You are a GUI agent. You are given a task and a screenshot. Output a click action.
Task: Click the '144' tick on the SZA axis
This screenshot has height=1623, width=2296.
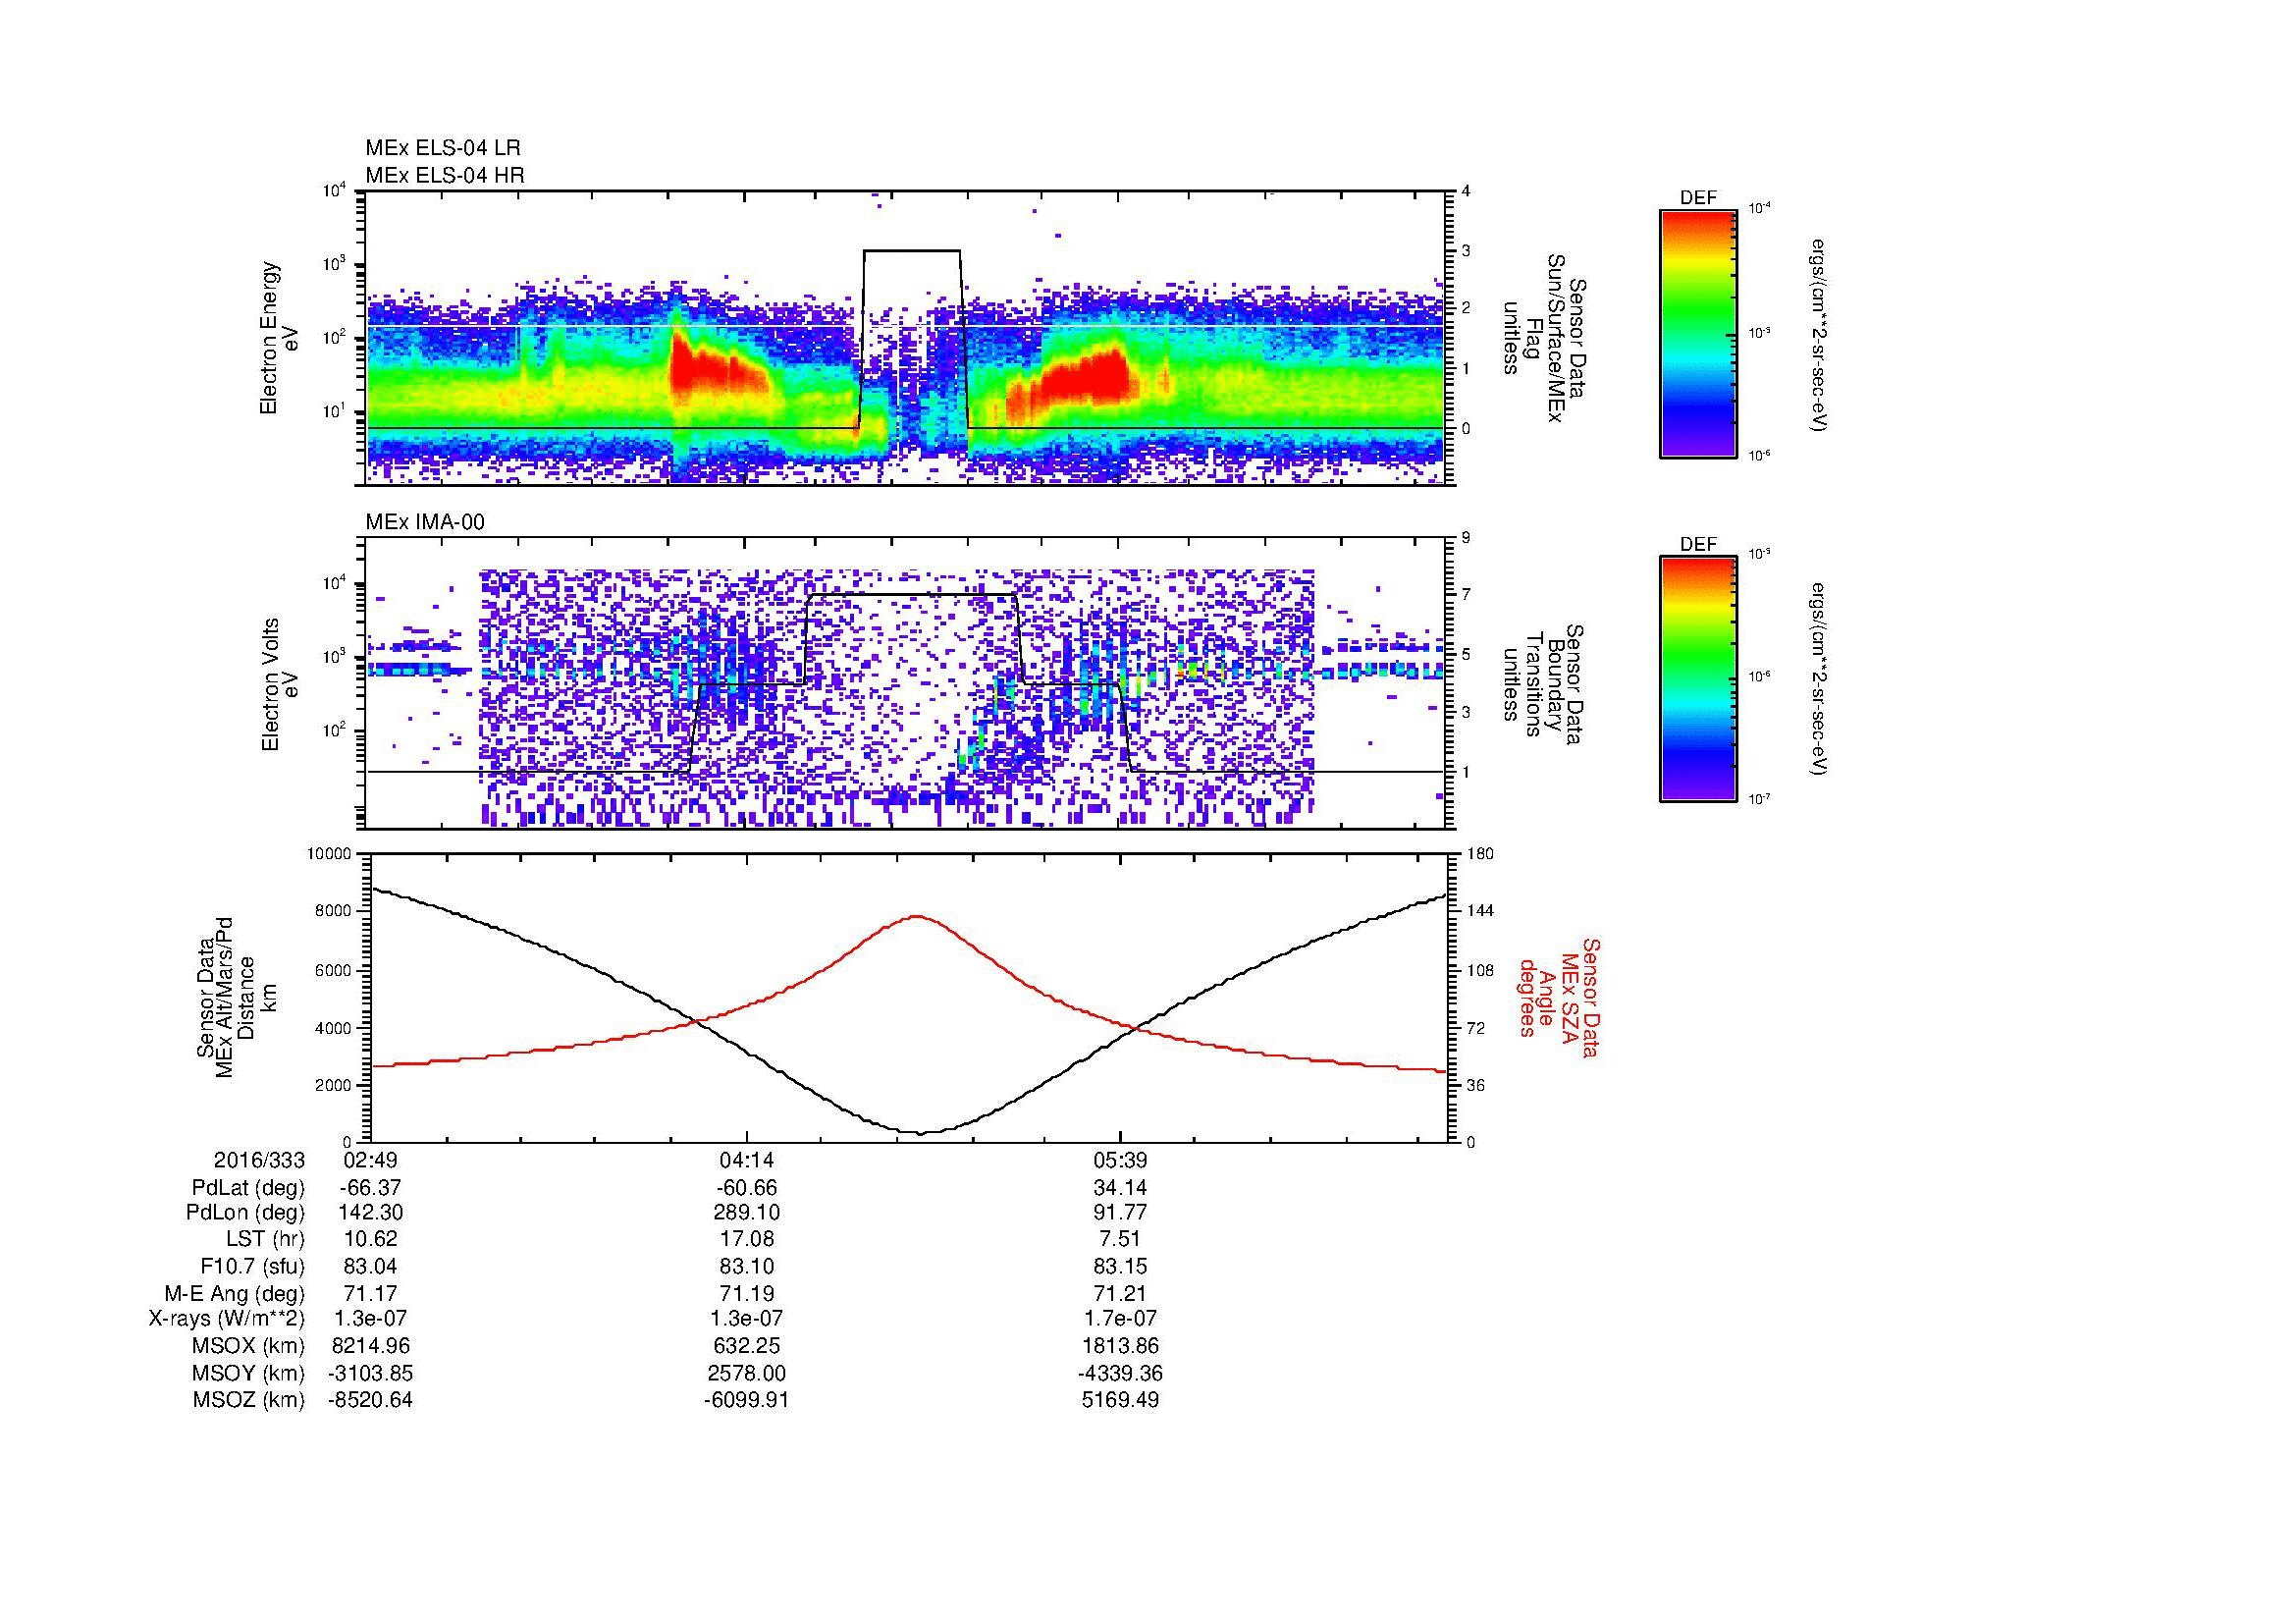coord(1482,912)
